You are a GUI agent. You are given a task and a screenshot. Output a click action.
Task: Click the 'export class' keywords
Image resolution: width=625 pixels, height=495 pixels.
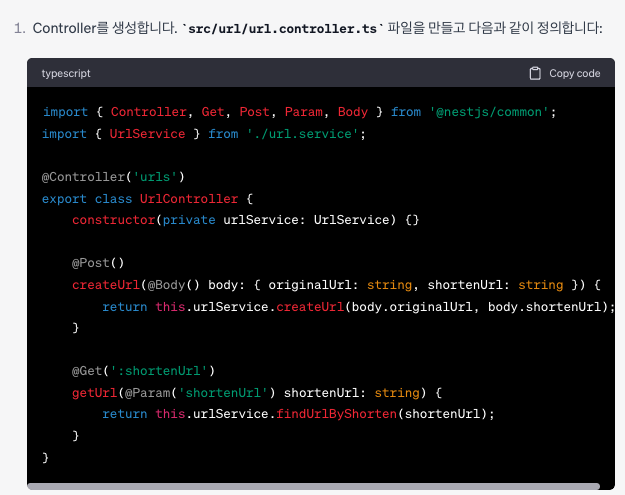(x=87, y=198)
